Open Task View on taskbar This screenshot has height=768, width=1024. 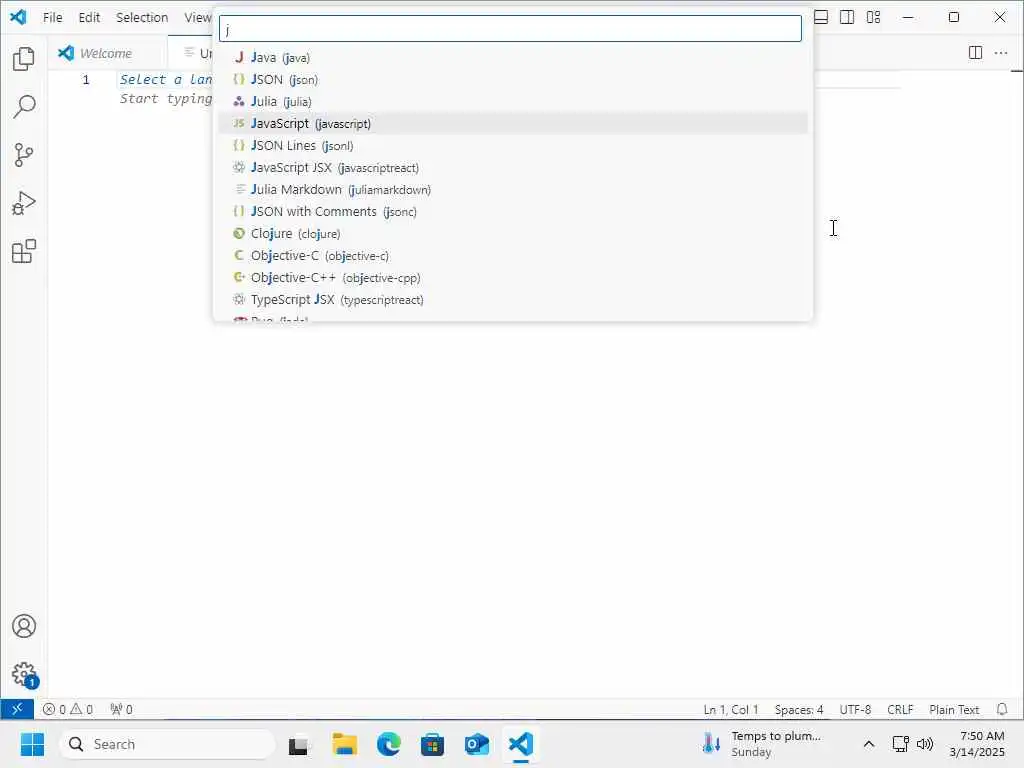(x=300, y=744)
